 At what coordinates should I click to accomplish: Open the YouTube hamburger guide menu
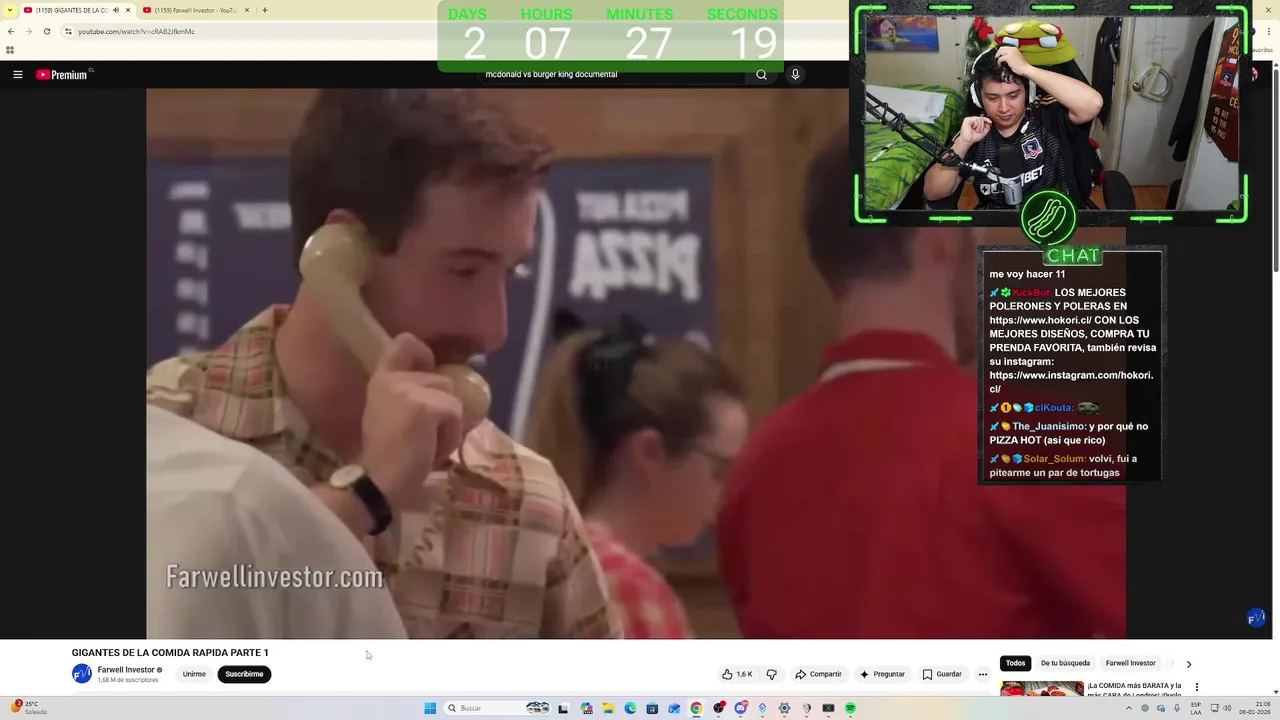point(17,75)
